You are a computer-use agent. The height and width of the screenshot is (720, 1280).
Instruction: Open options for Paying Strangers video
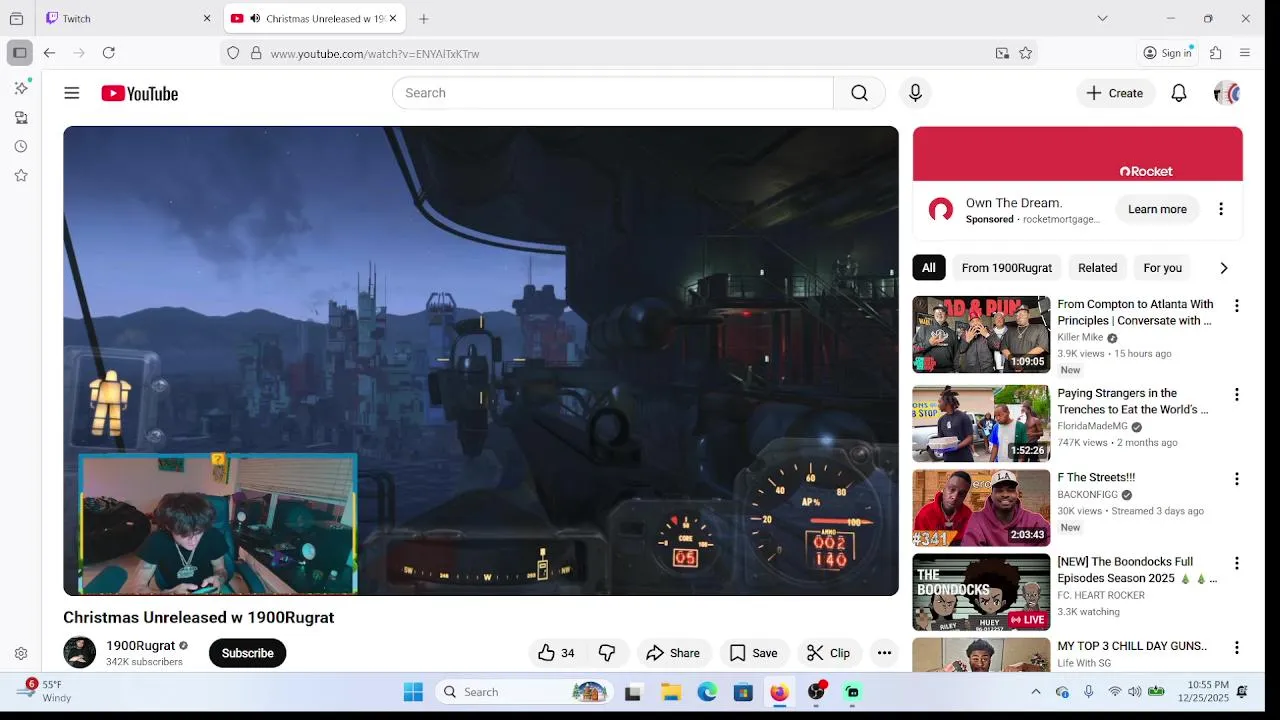pos(1236,395)
